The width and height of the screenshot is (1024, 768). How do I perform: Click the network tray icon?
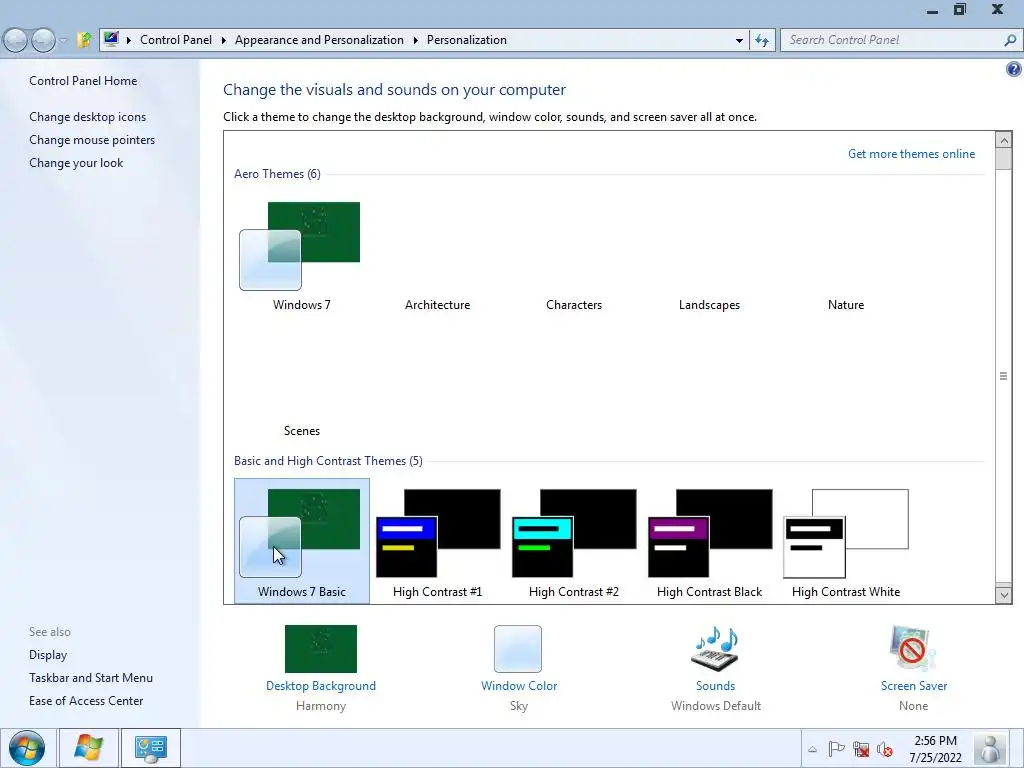coord(861,748)
